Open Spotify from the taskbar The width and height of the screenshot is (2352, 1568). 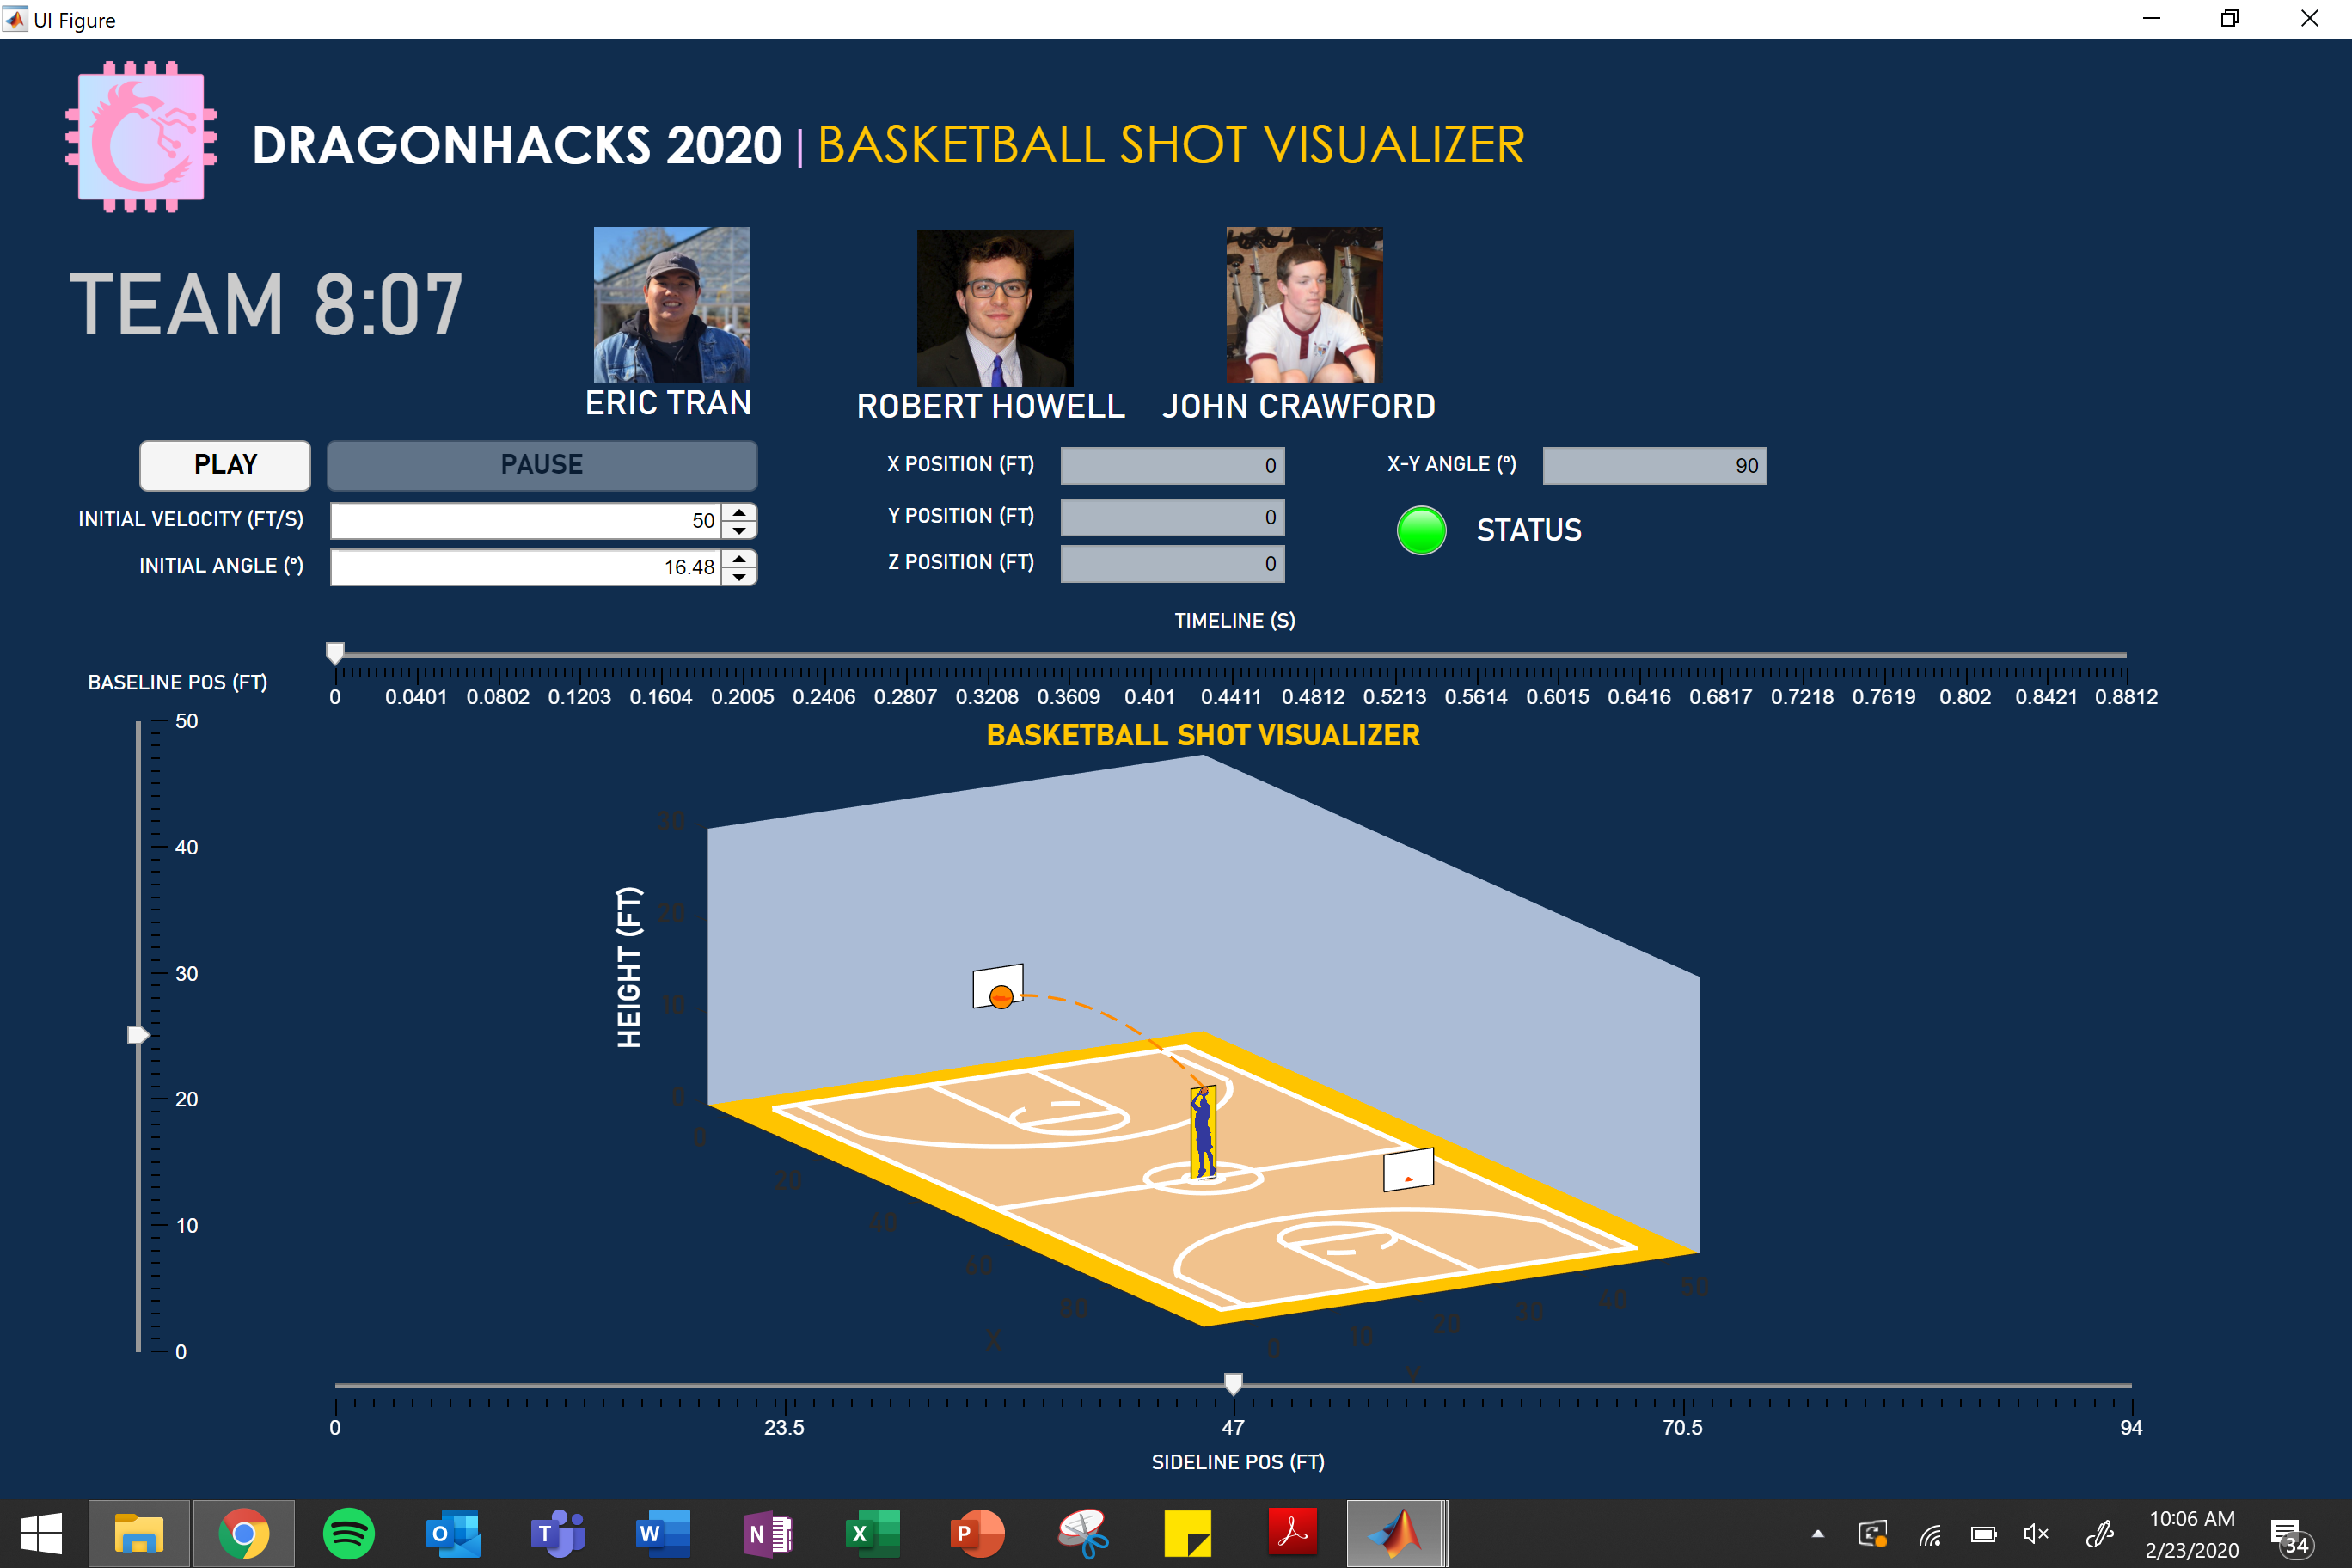348,1533
